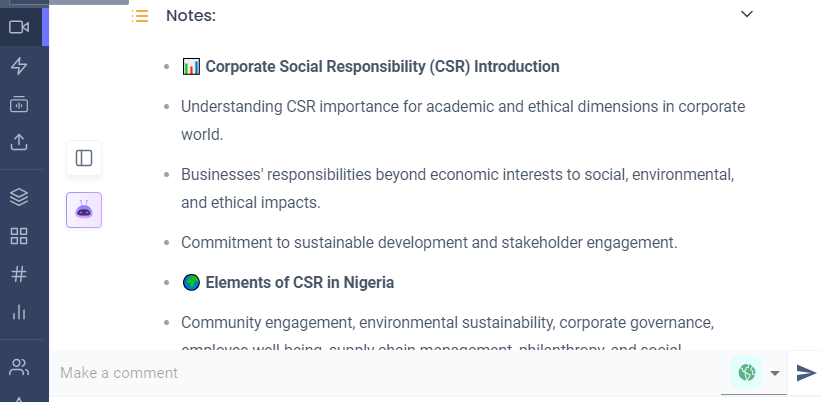
Task: Click the orange Notes list icon
Action: tap(140, 16)
